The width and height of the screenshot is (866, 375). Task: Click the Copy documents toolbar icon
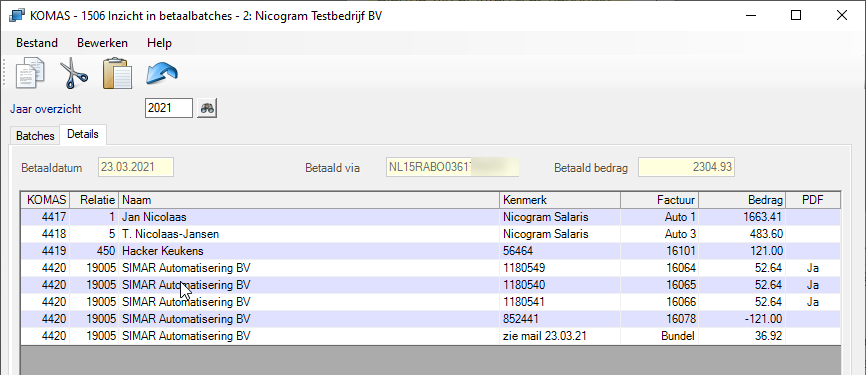click(x=30, y=73)
